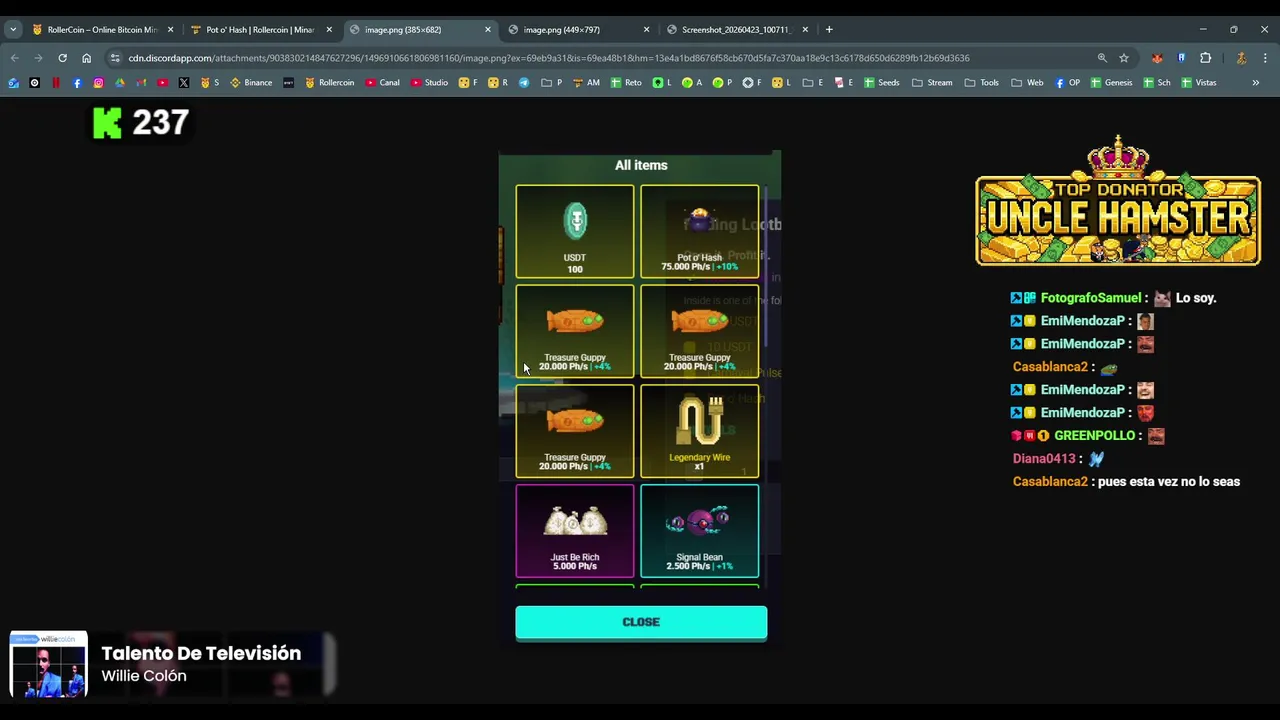1280x720 pixels.
Task: Expand hidden bookmarks chevron
Action: pos(1256,83)
